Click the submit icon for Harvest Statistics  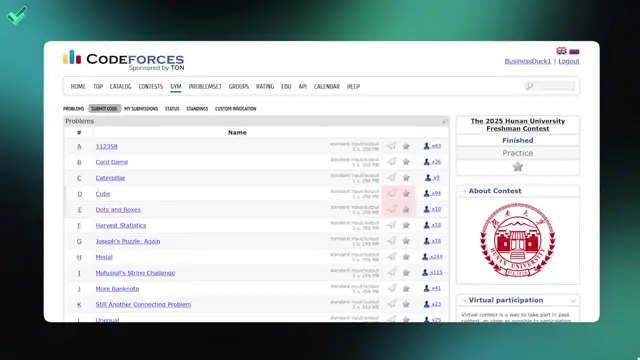[x=391, y=225]
